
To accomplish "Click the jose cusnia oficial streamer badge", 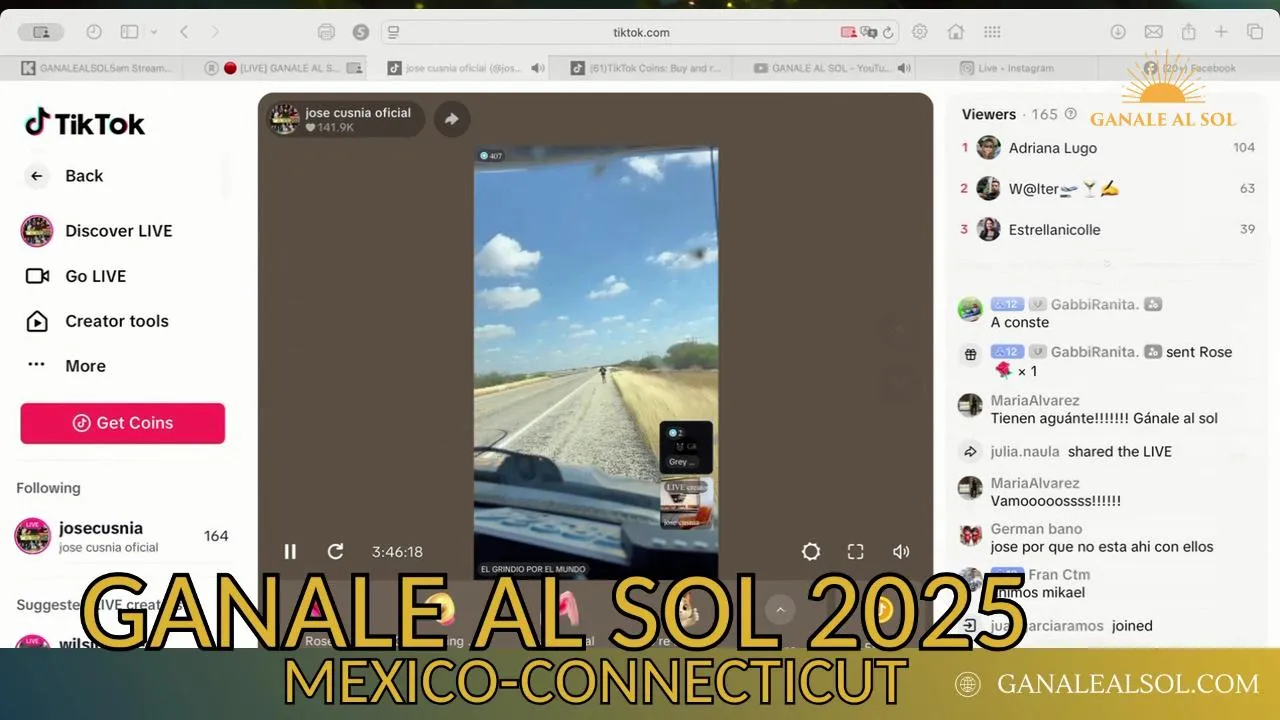I will (344, 119).
